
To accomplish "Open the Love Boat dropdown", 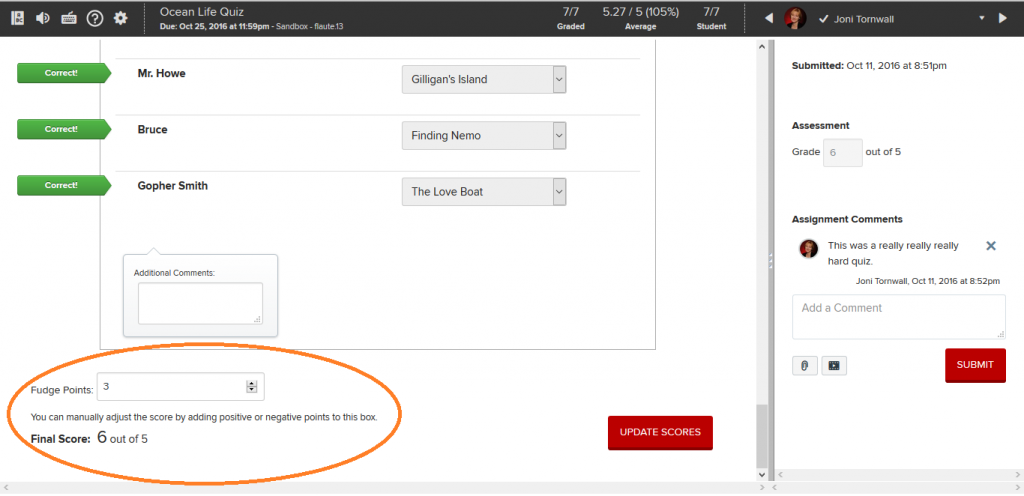I will [x=484, y=192].
